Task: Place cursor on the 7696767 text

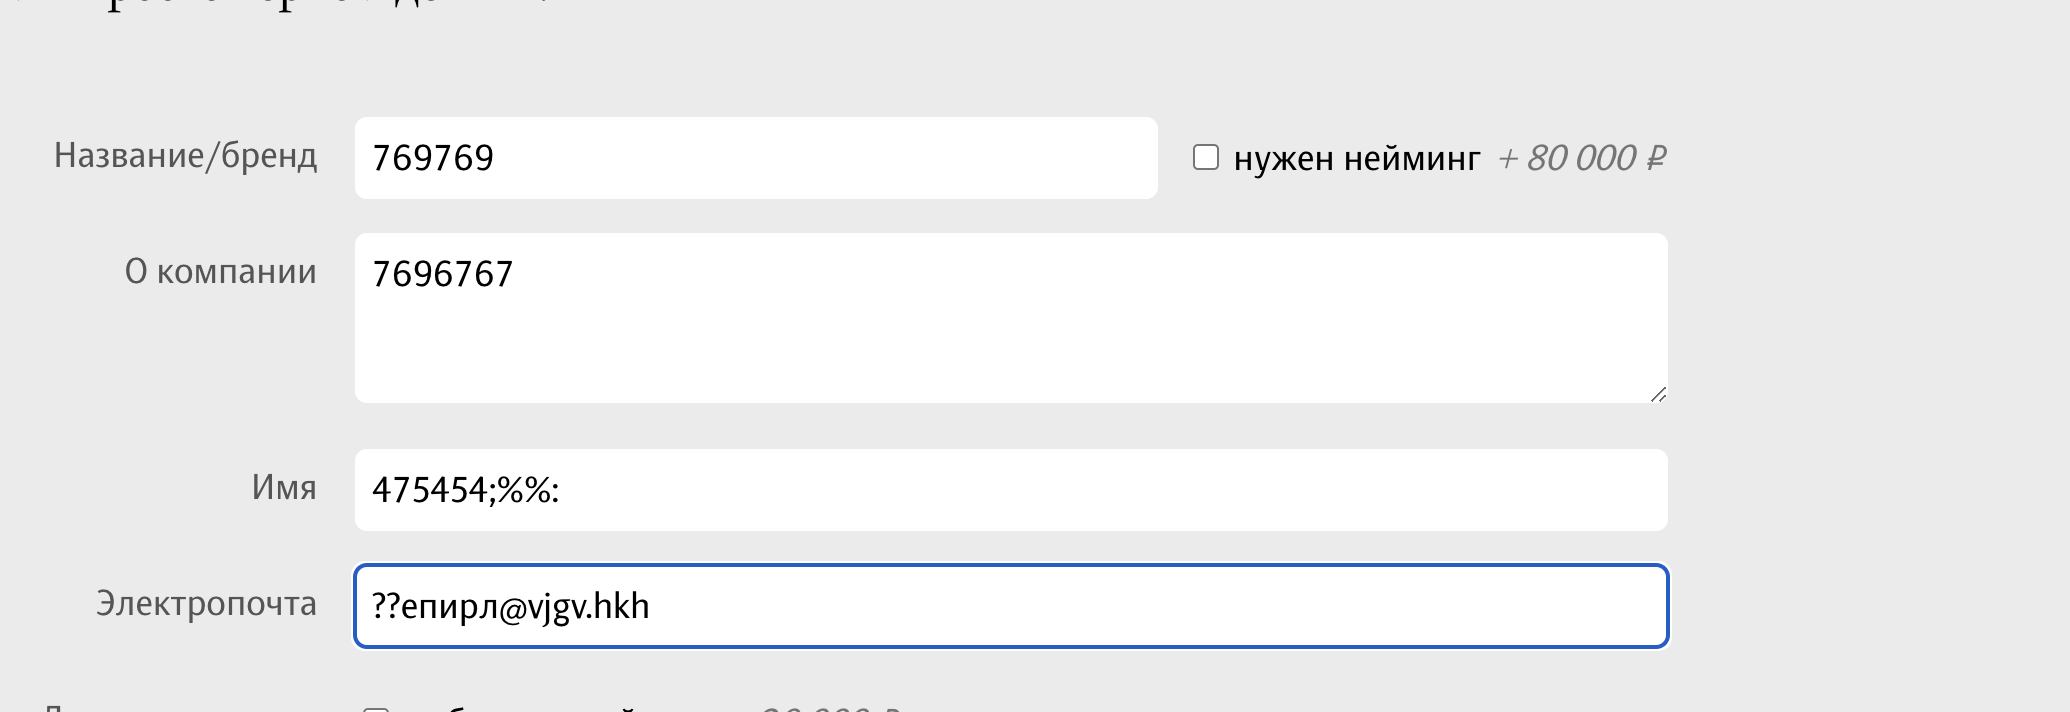Action: tap(442, 274)
